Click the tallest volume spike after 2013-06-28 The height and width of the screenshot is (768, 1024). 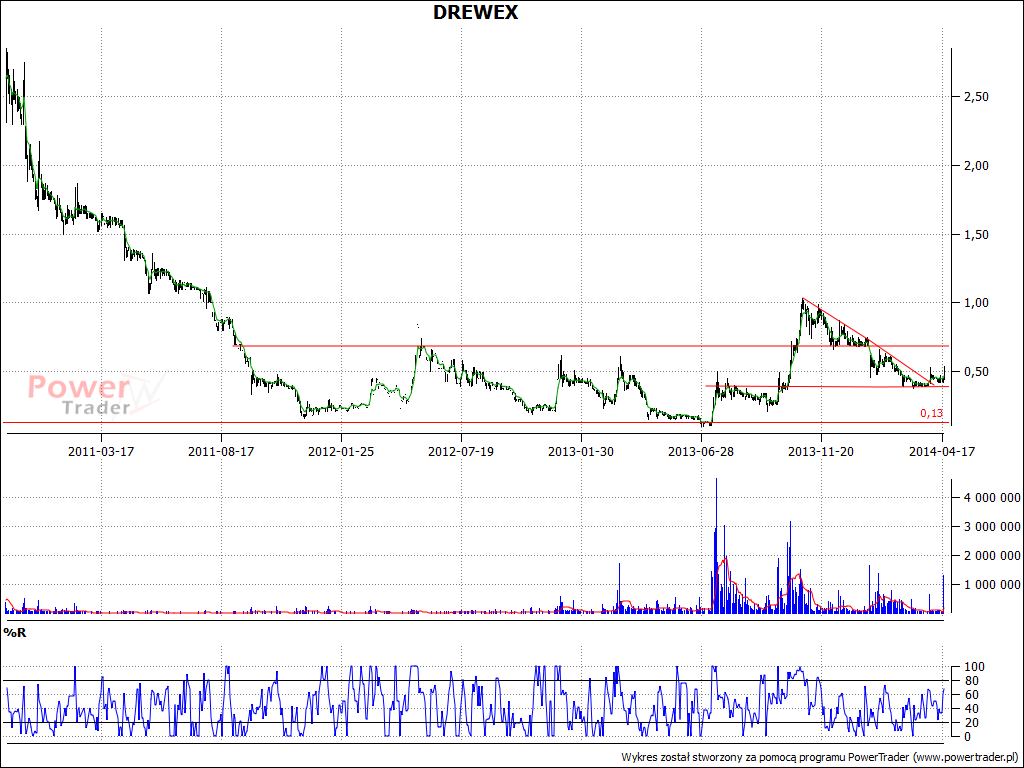[716, 545]
